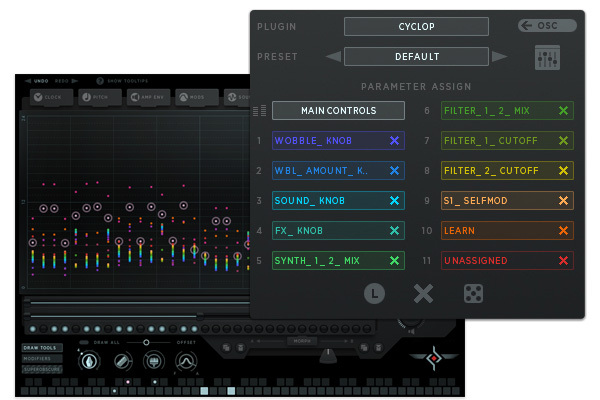Select slot 10 labeled LEARN
Screen dimensions: 600x400
click(507, 230)
